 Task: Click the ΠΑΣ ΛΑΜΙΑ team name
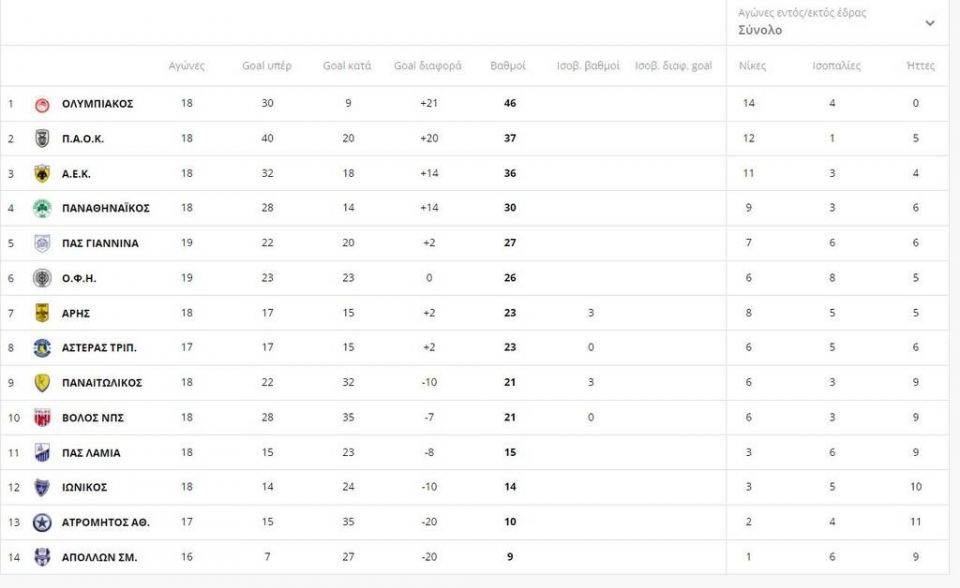(91, 453)
